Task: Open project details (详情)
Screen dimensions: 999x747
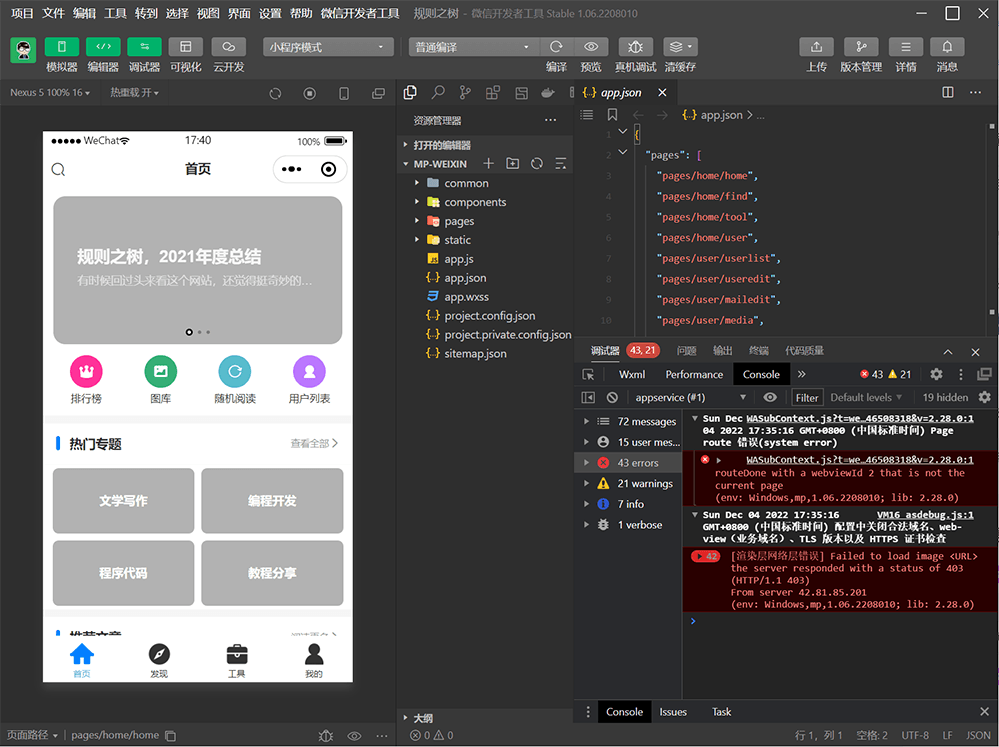Action: point(906,47)
